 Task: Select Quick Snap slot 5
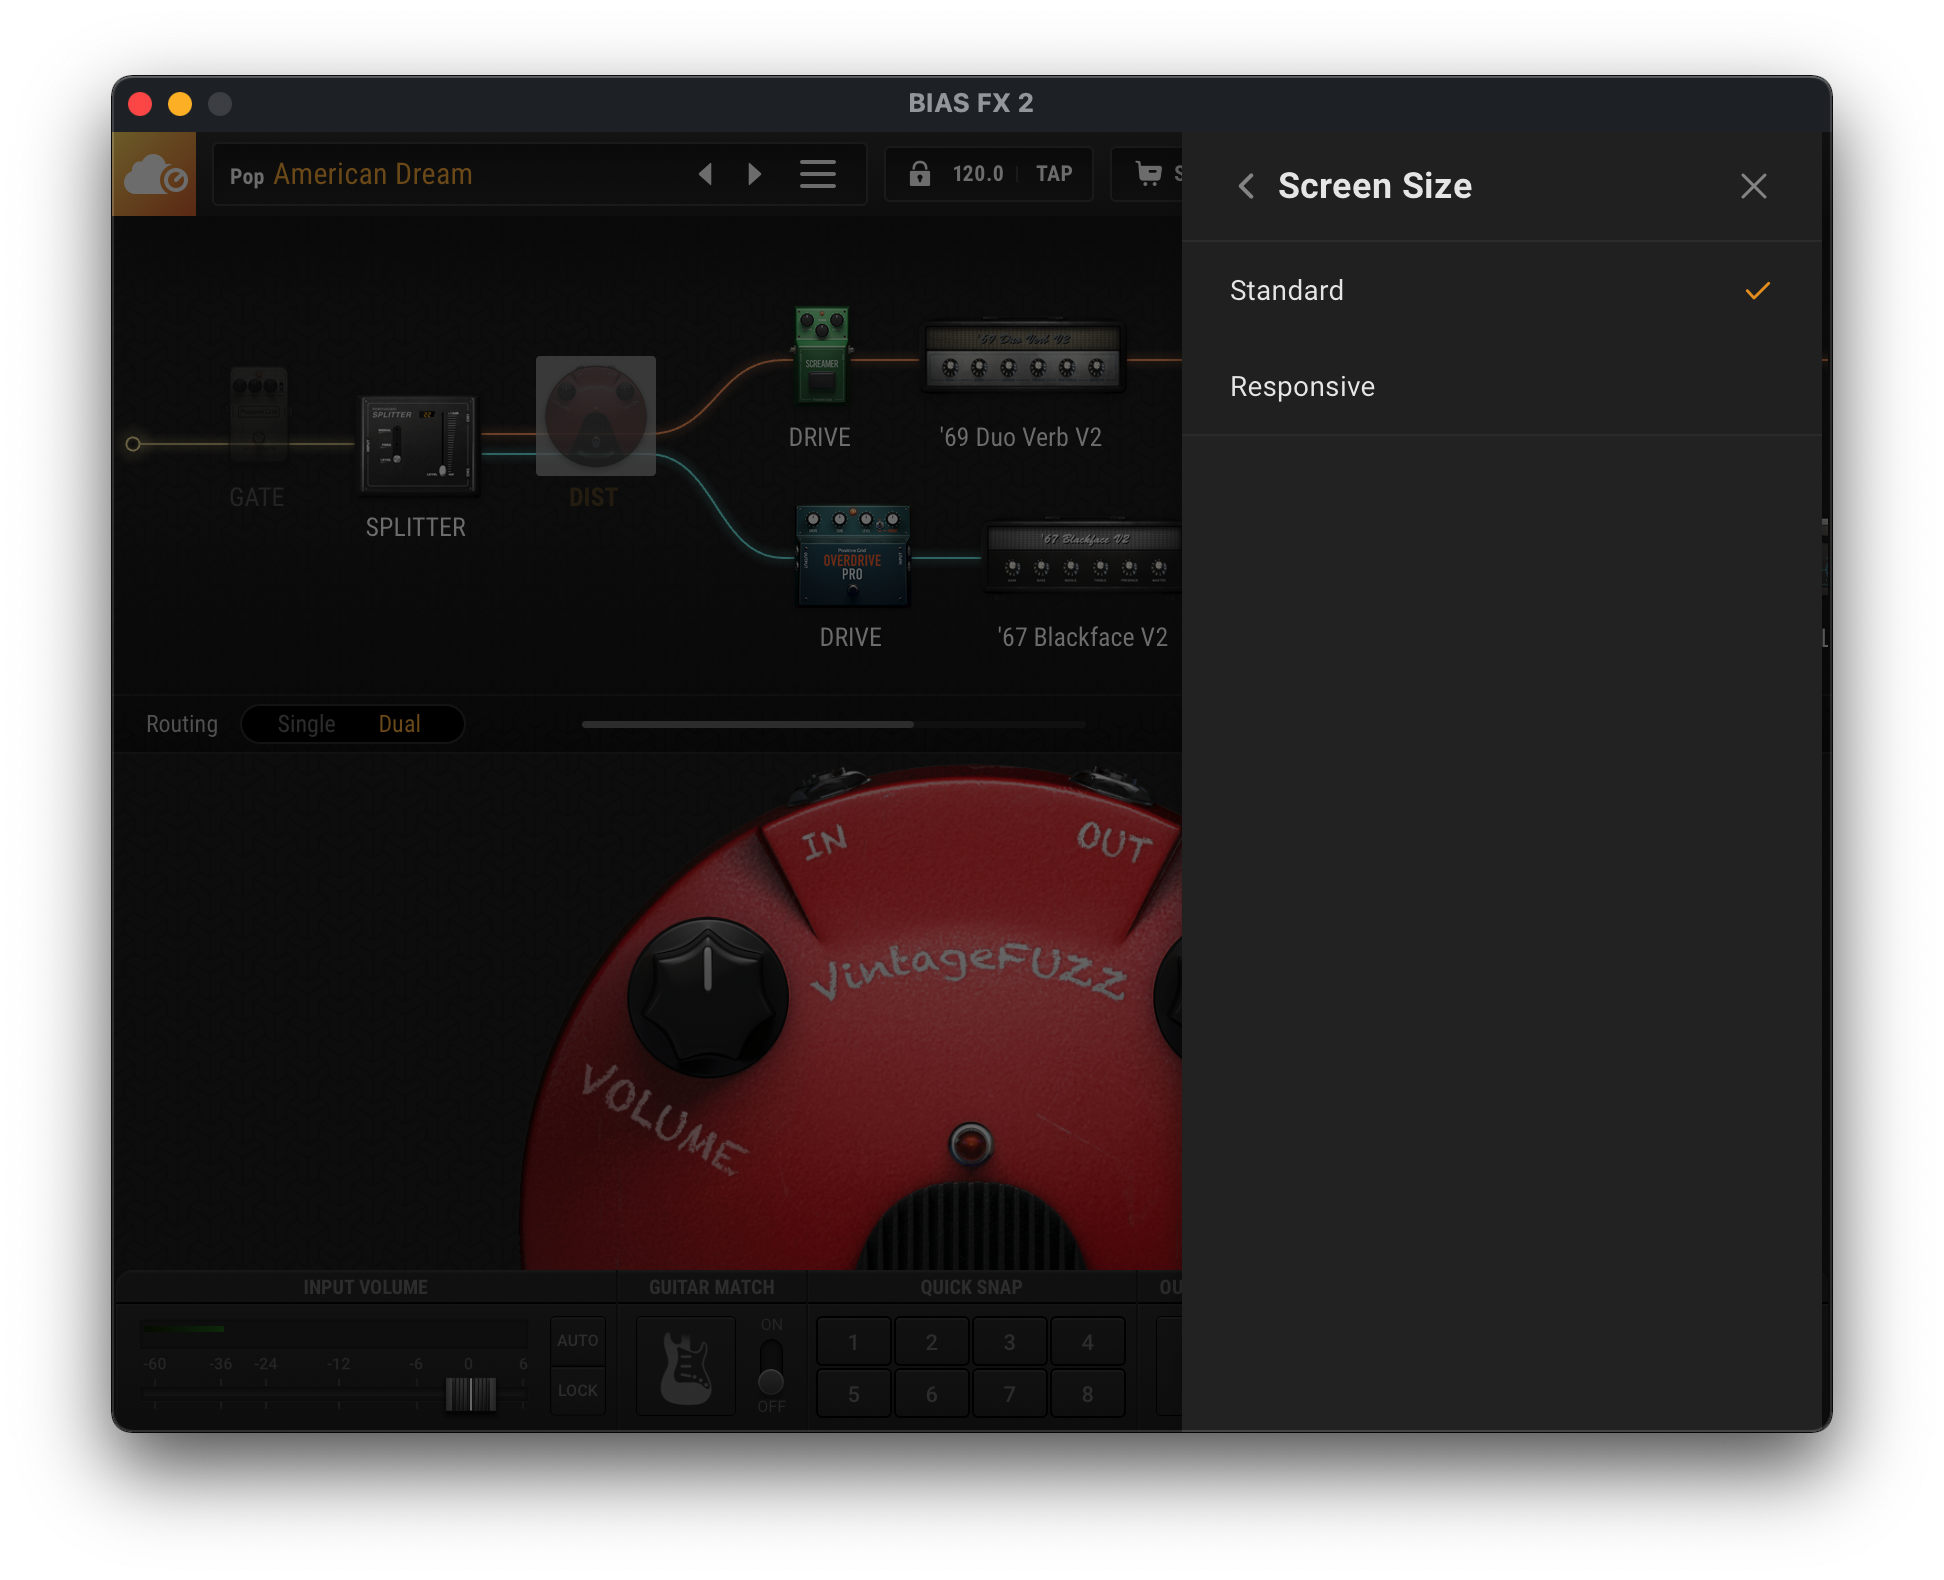(853, 1394)
